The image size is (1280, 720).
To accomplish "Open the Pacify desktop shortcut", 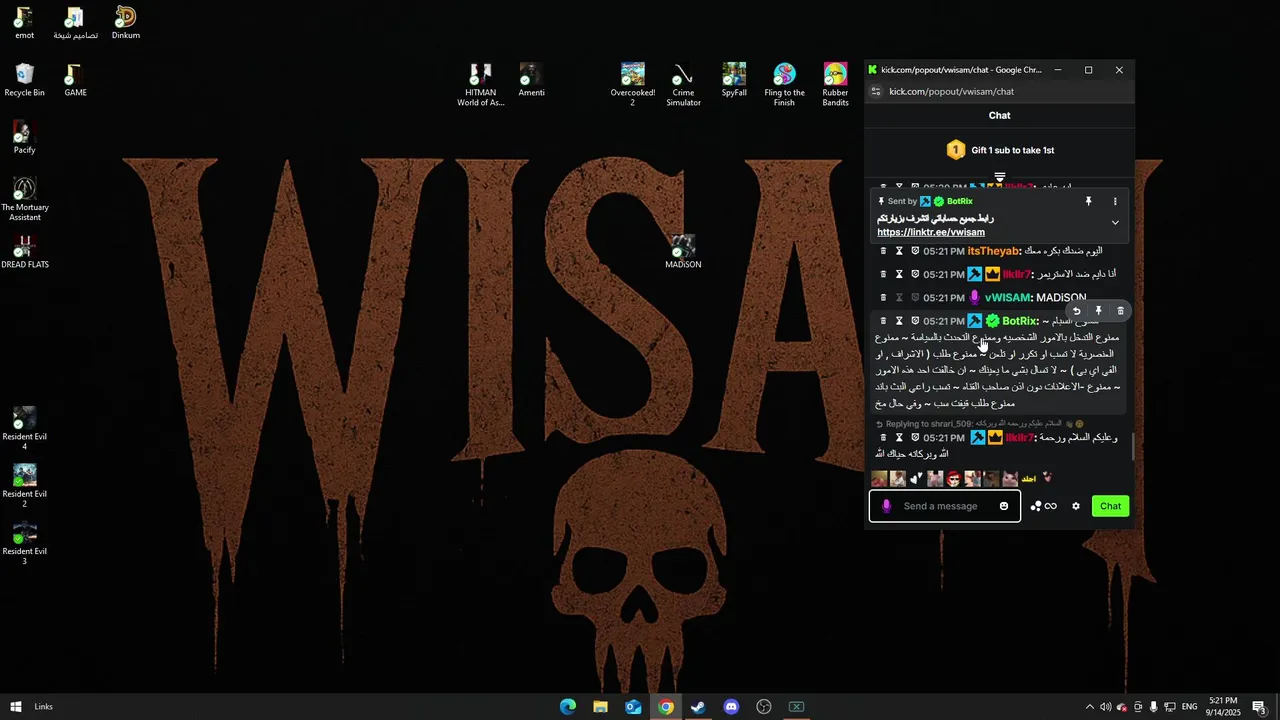I will [x=24, y=137].
